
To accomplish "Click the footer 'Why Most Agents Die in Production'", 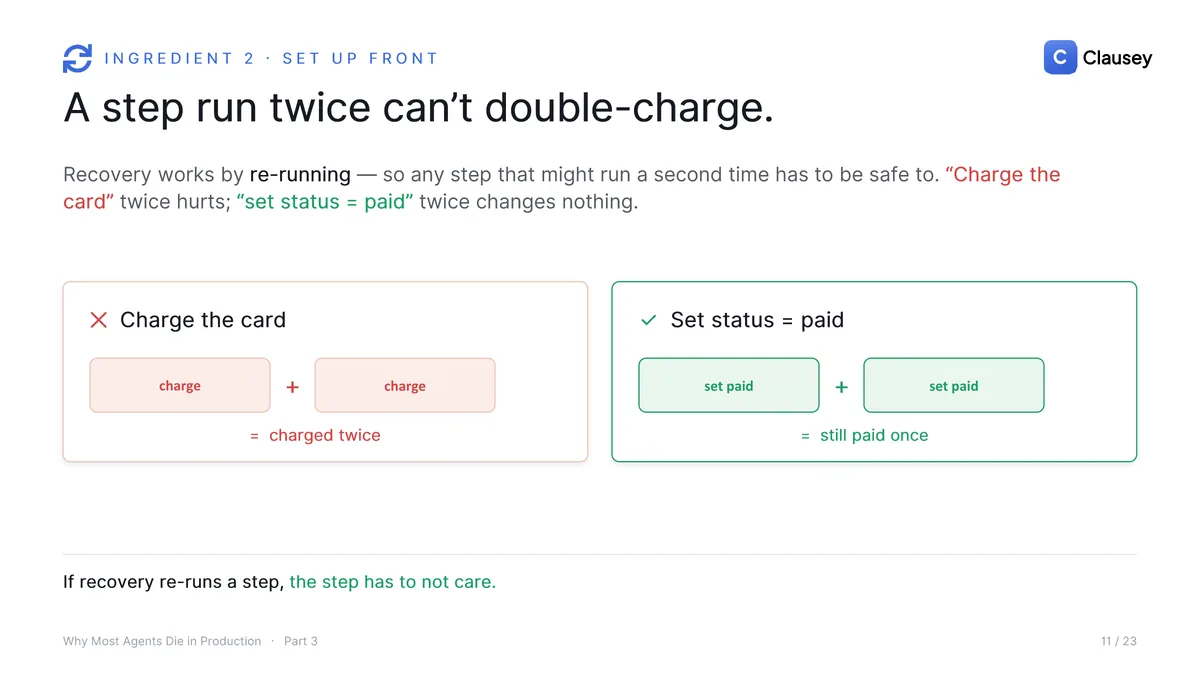I will [162, 641].
